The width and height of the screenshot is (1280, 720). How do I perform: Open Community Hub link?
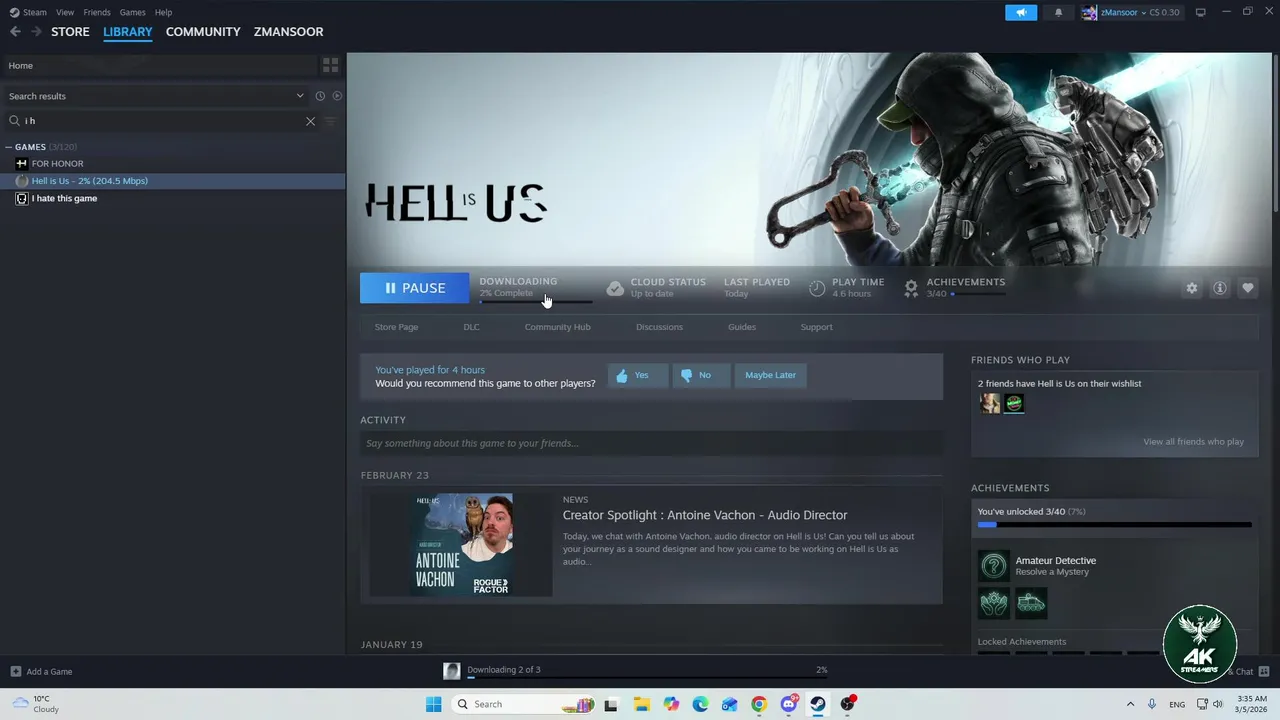tap(557, 327)
